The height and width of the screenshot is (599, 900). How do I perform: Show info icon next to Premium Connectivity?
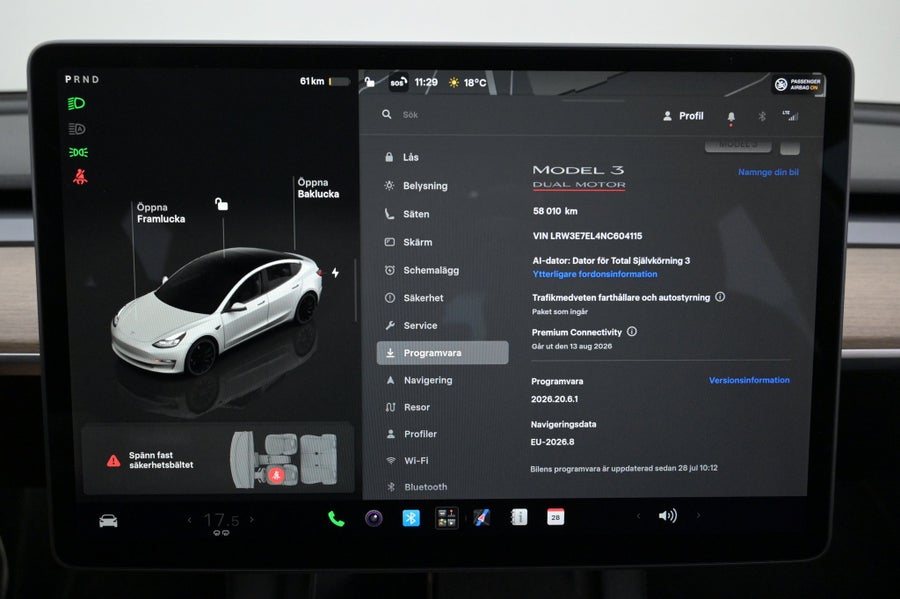click(x=632, y=332)
